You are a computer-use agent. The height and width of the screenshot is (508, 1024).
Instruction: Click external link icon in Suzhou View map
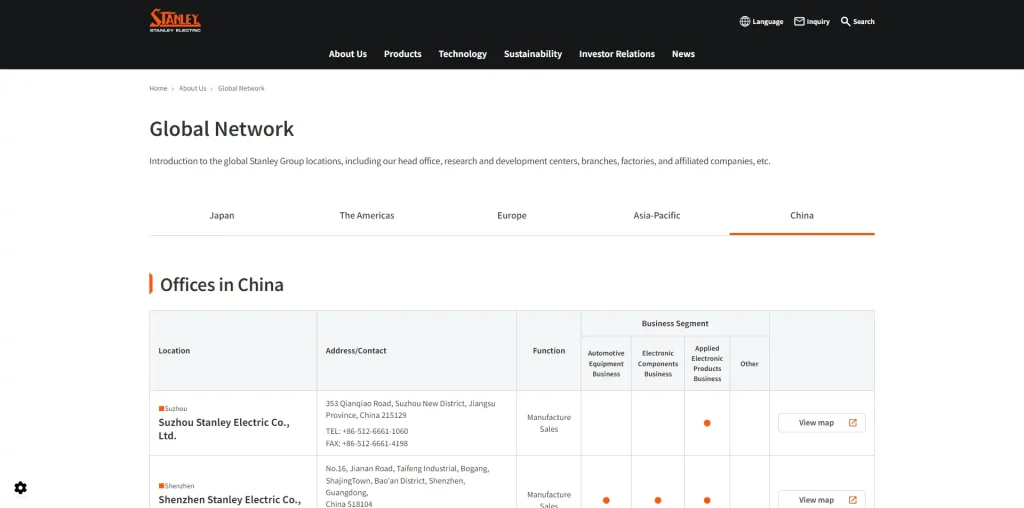click(x=853, y=423)
